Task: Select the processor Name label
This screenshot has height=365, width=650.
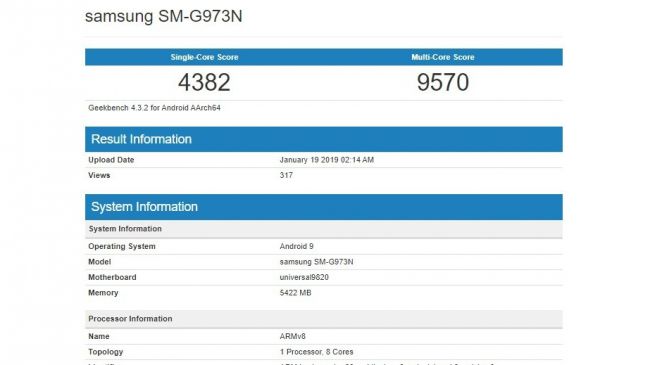Action: coord(99,336)
